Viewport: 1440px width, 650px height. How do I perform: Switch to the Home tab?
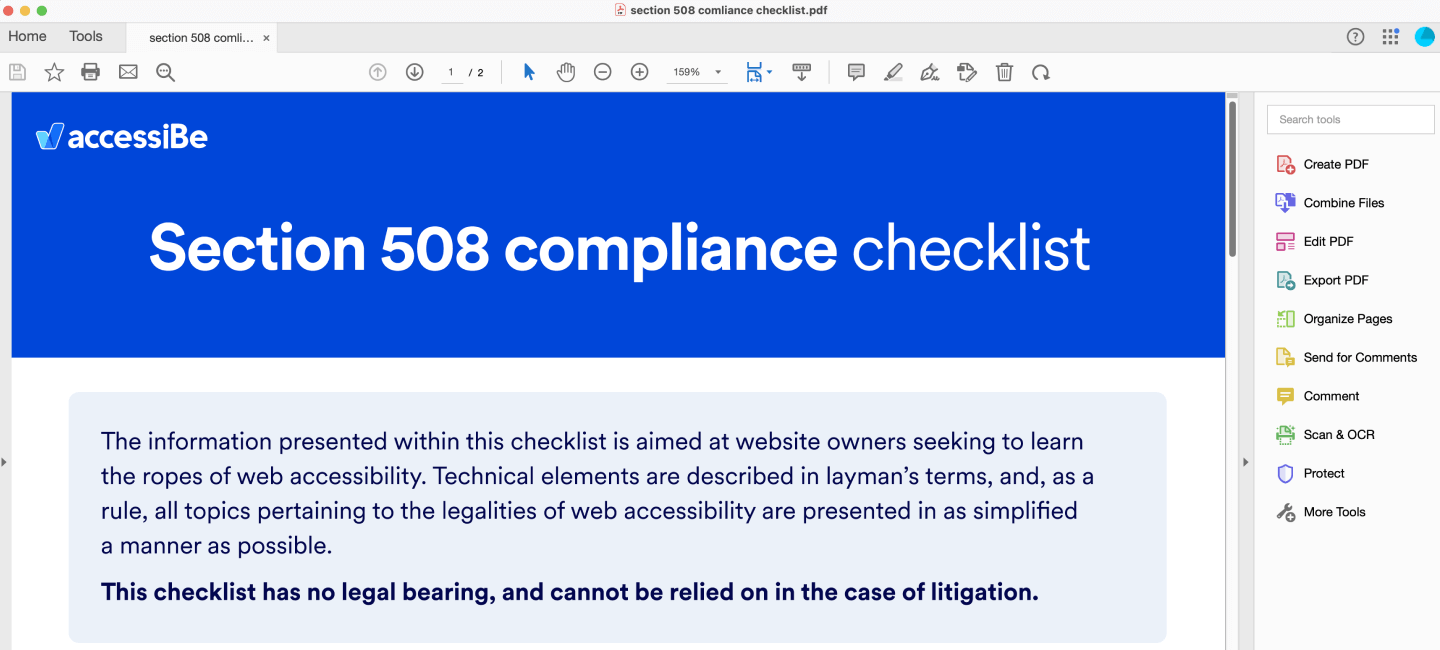(x=27, y=36)
